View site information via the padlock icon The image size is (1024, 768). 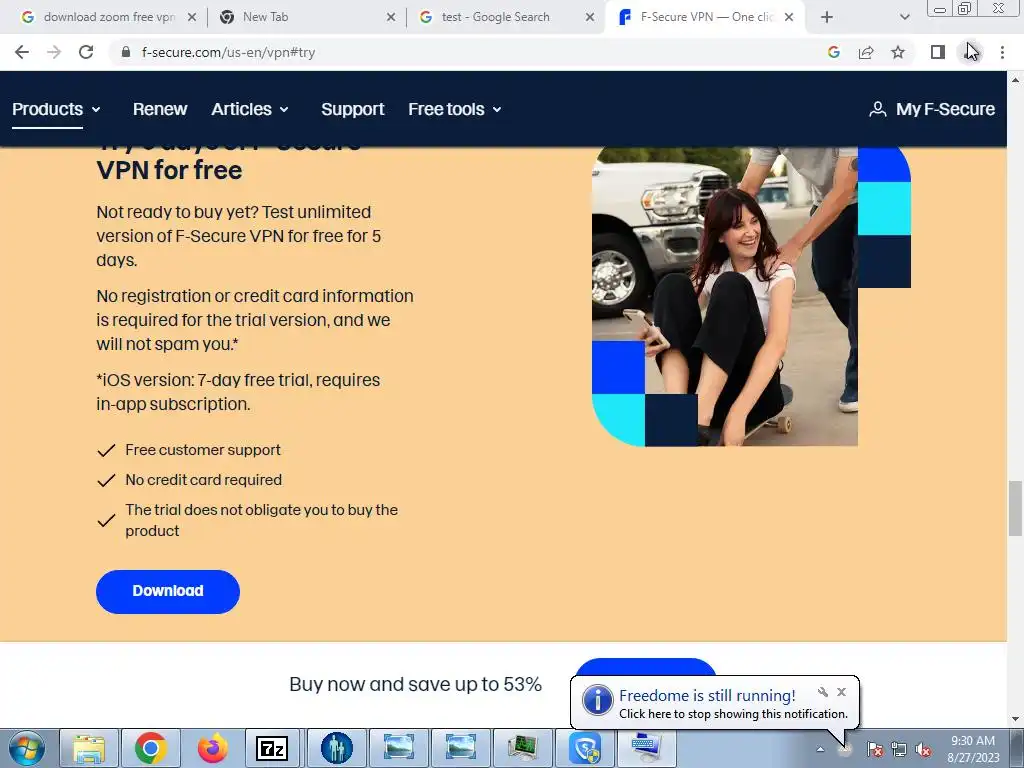126,52
